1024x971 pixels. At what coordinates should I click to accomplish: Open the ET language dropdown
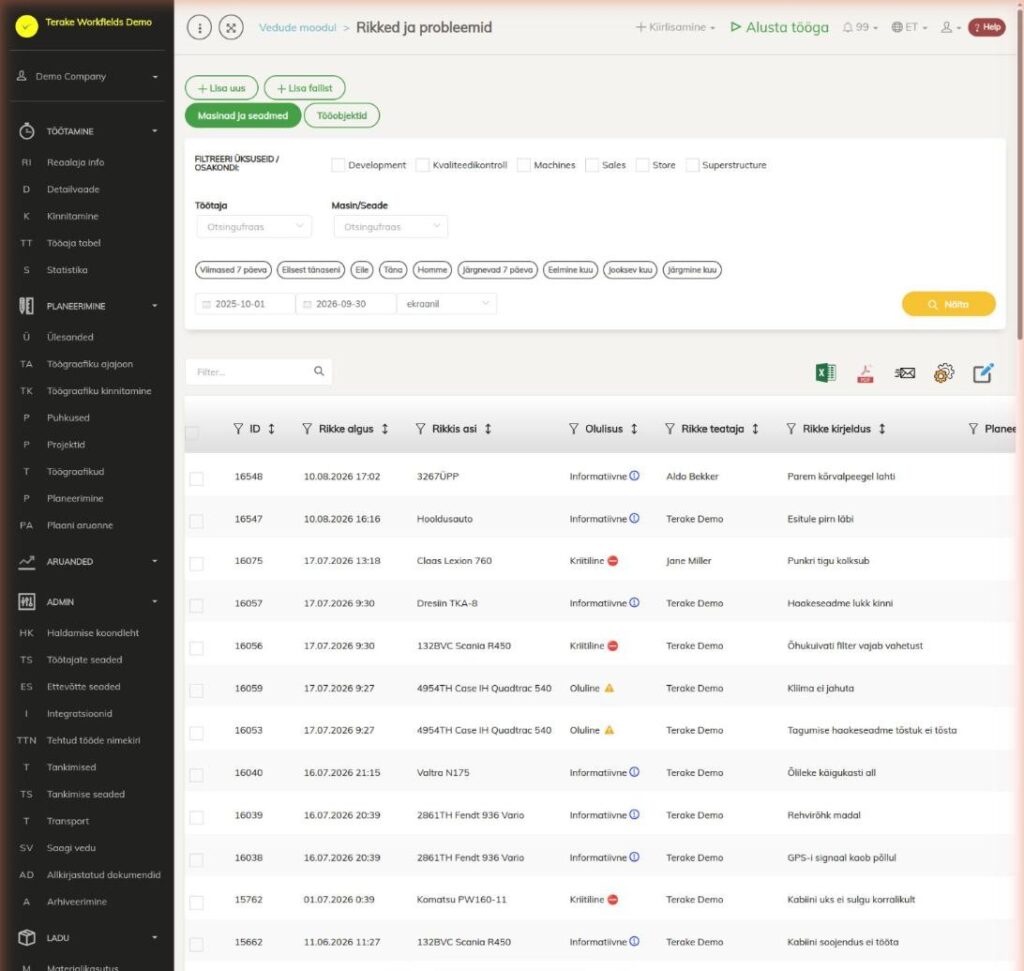click(x=909, y=27)
